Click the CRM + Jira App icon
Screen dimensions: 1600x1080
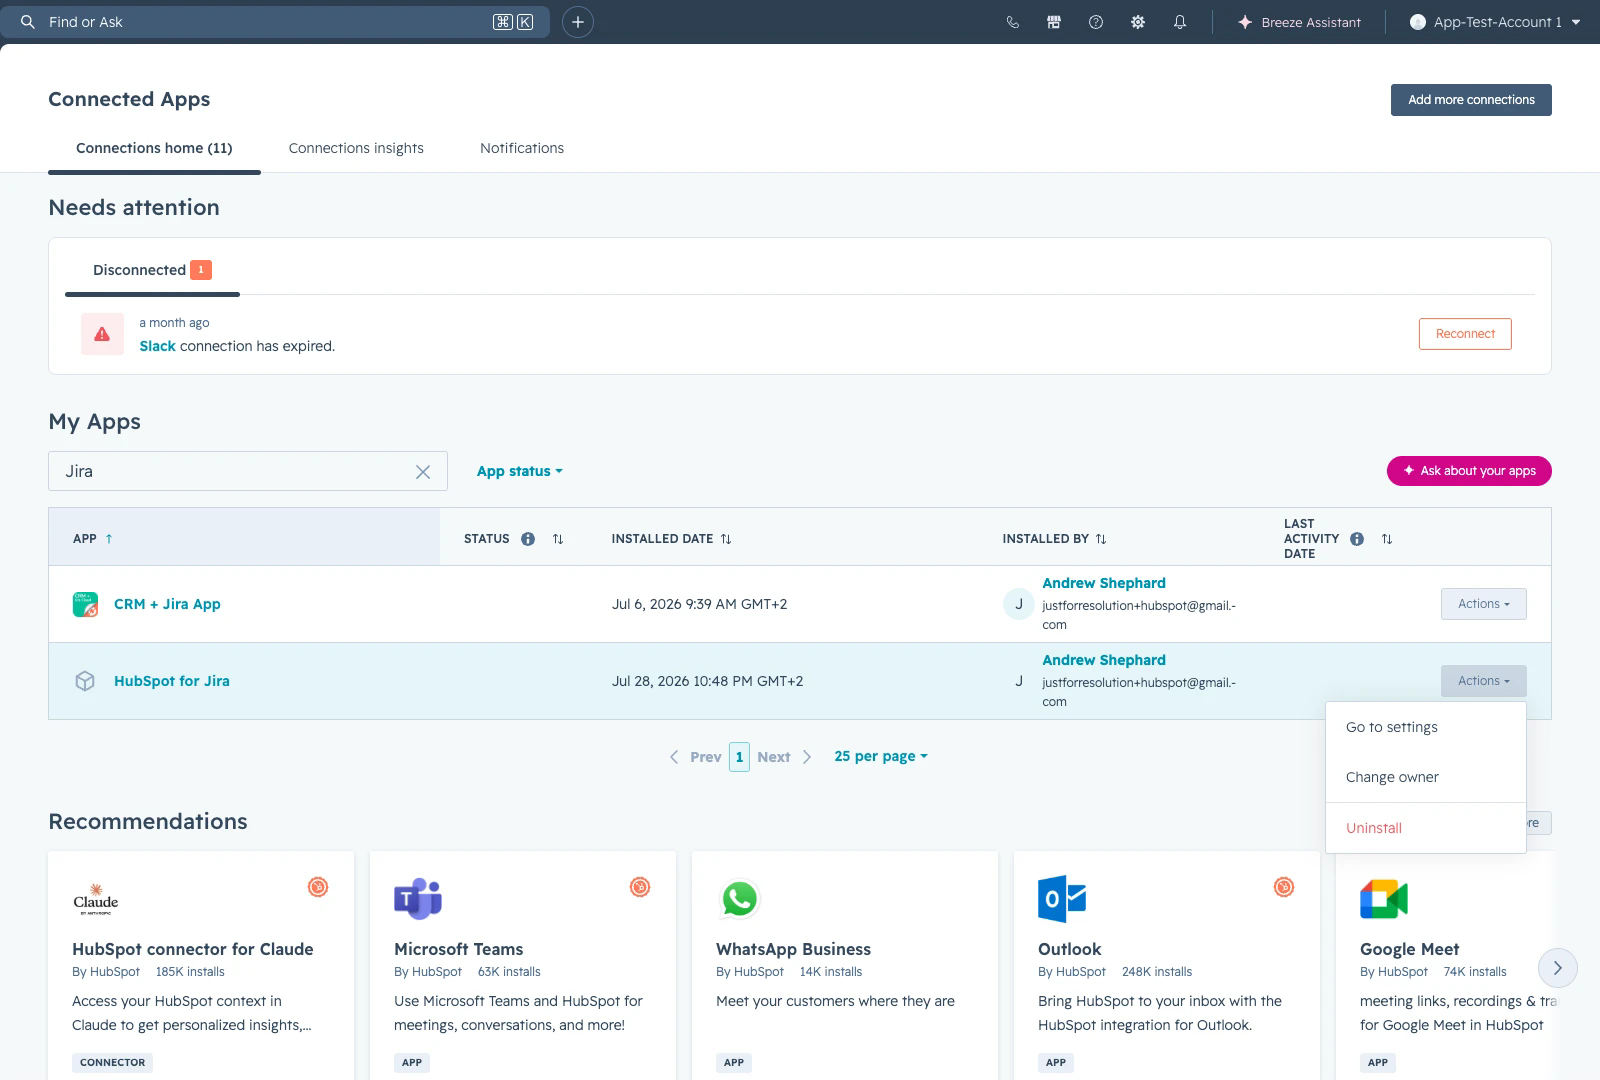85,604
